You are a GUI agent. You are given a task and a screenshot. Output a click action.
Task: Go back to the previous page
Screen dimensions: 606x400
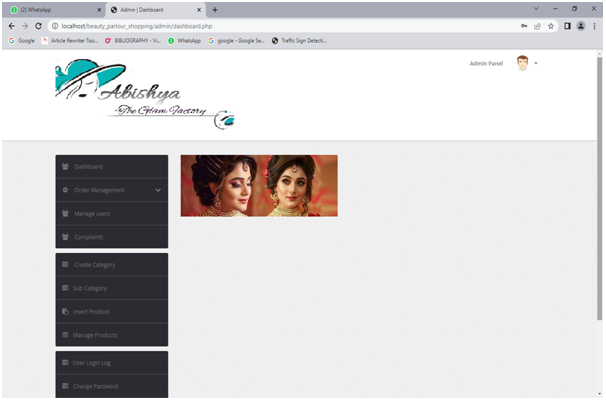12,26
